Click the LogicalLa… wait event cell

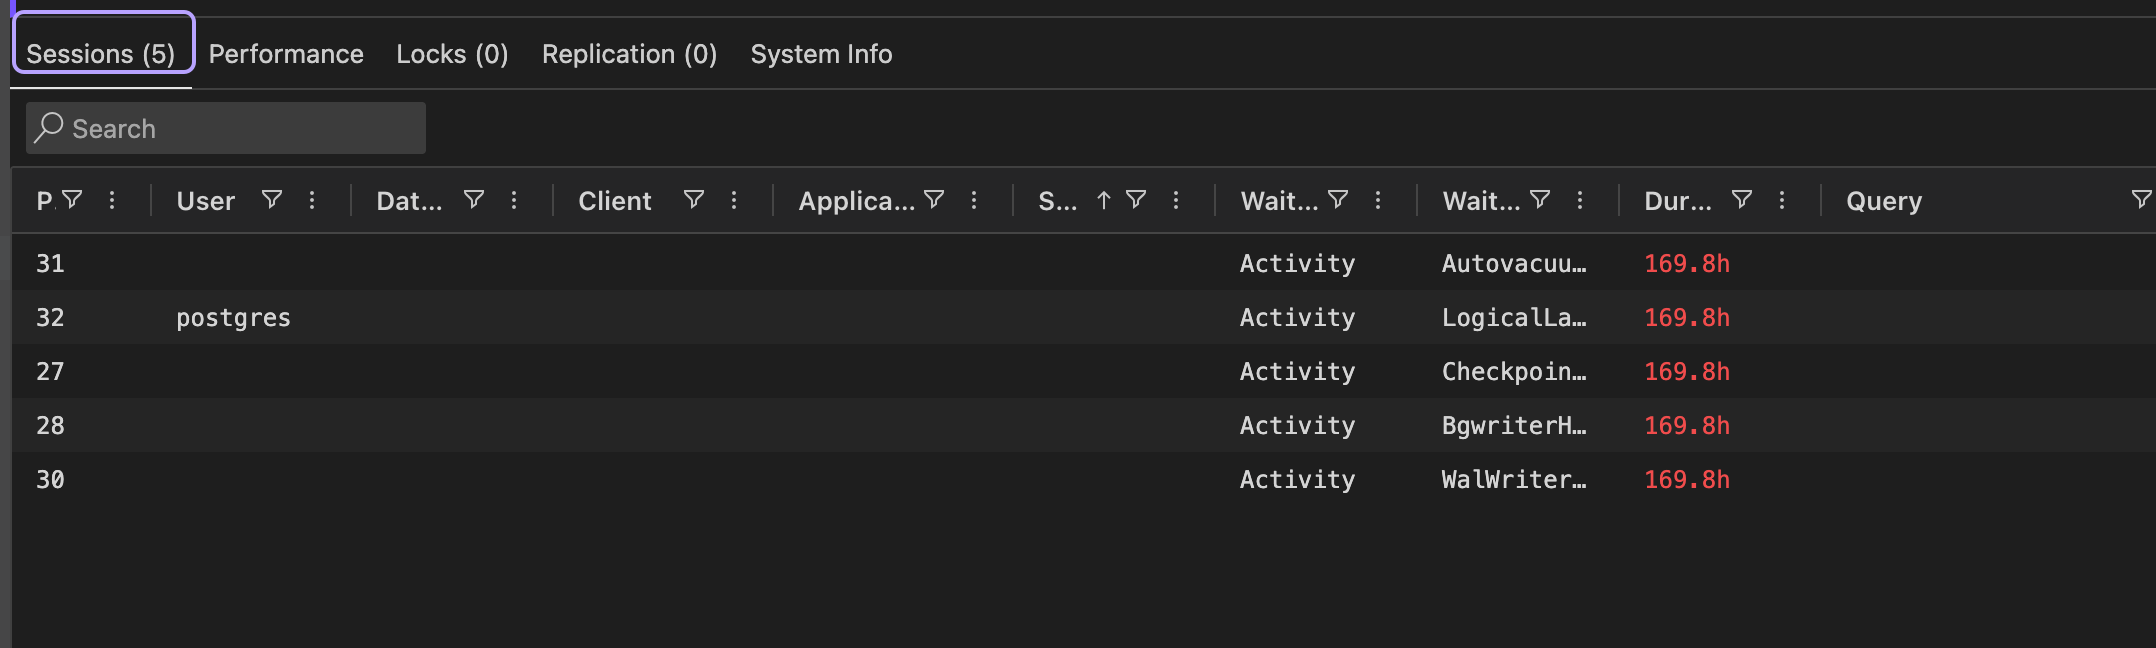pos(1514,317)
